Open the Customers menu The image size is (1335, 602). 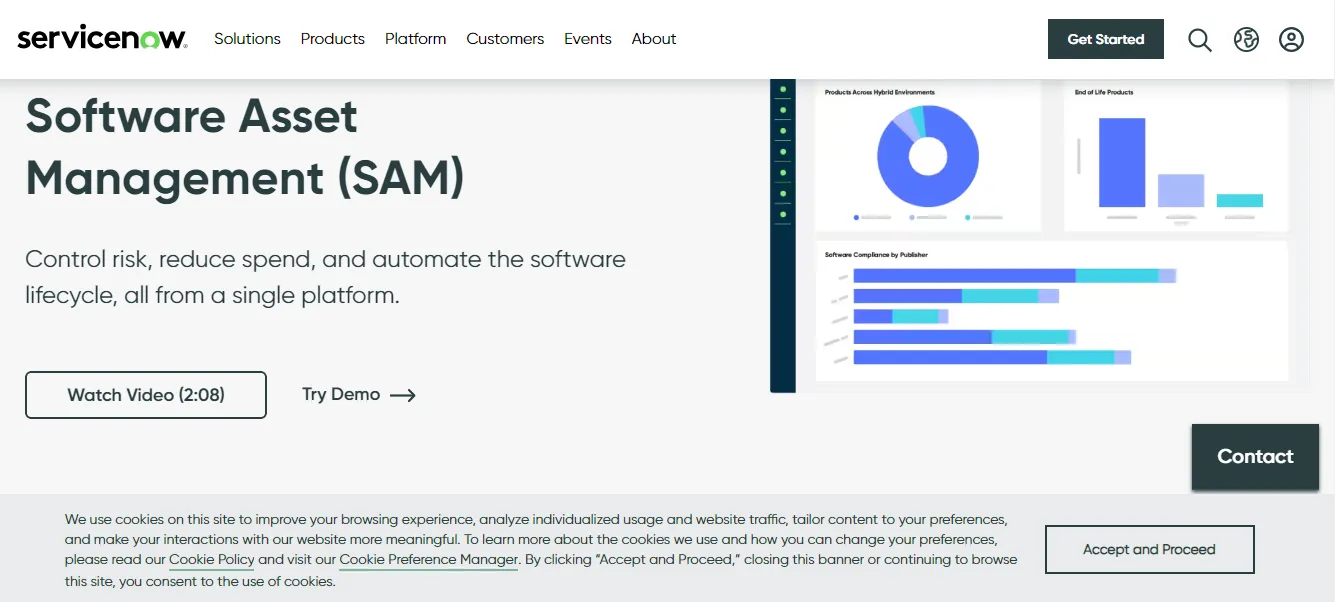tap(505, 39)
